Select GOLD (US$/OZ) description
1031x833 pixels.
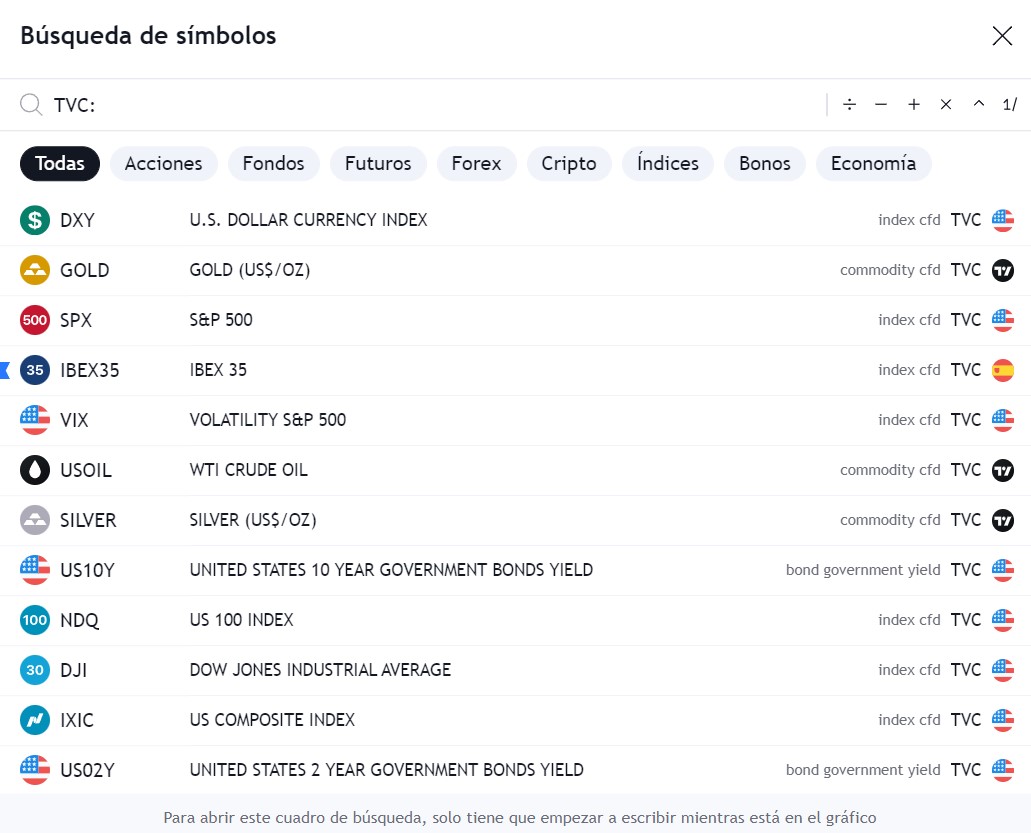tap(250, 270)
